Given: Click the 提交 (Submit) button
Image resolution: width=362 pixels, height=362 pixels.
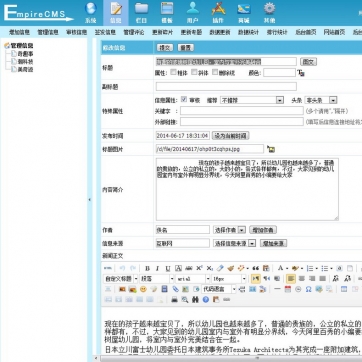Looking at the screenshot, I should [x=165, y=48].
